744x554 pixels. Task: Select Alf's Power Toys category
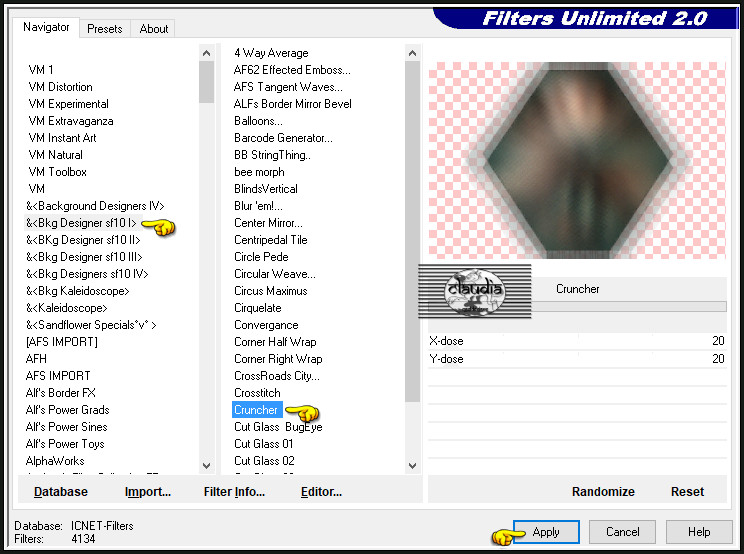65,444
